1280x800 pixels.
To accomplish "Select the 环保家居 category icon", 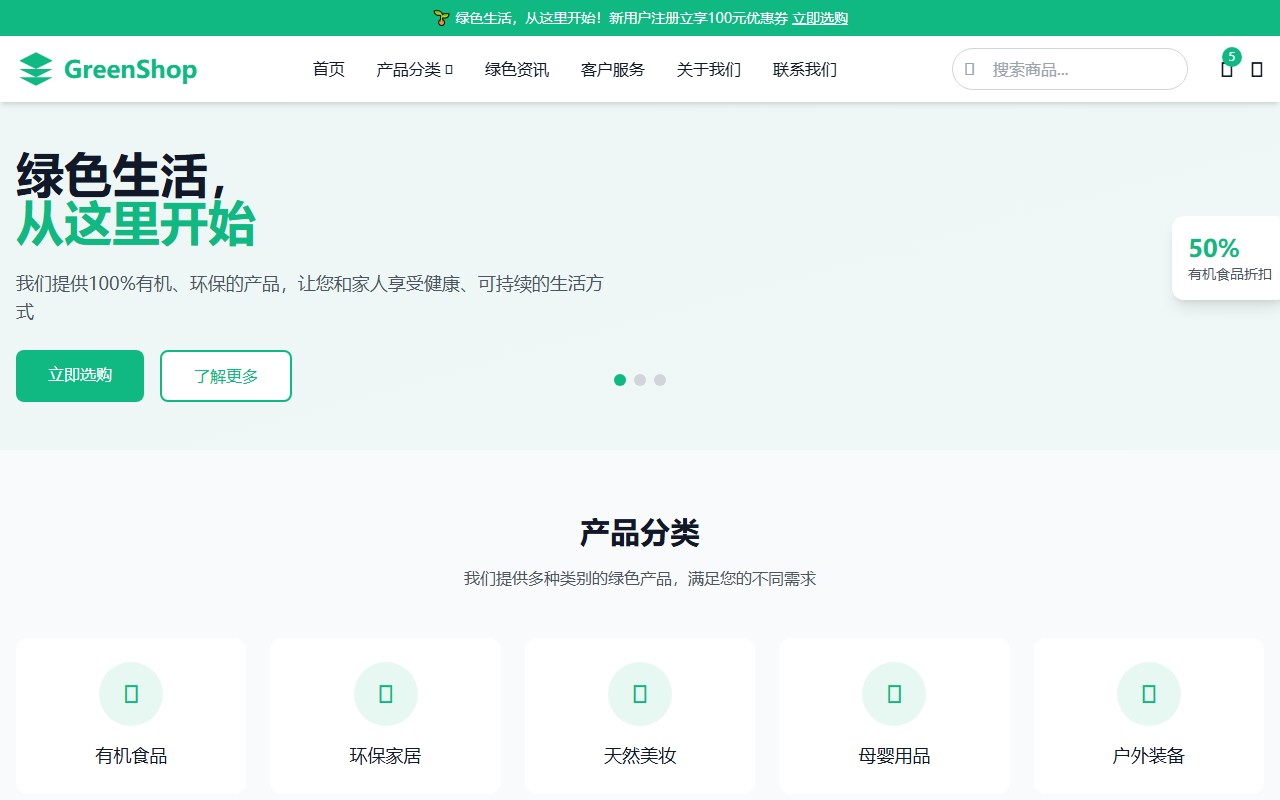I will (x=385, y=693).
